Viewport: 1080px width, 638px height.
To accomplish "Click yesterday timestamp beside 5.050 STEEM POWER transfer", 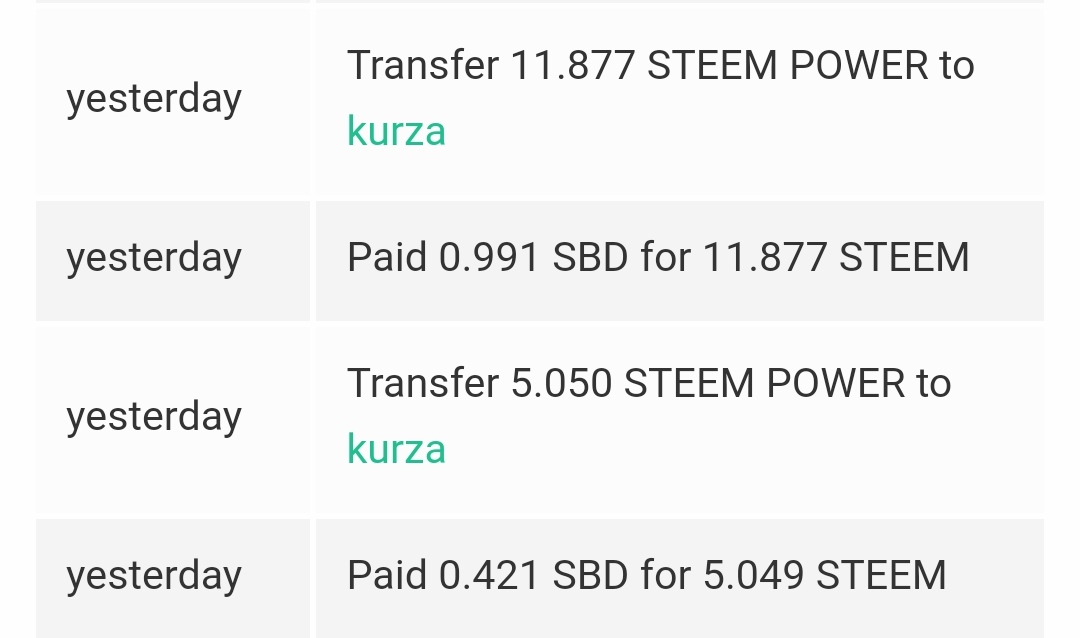I will pos(154,418).
